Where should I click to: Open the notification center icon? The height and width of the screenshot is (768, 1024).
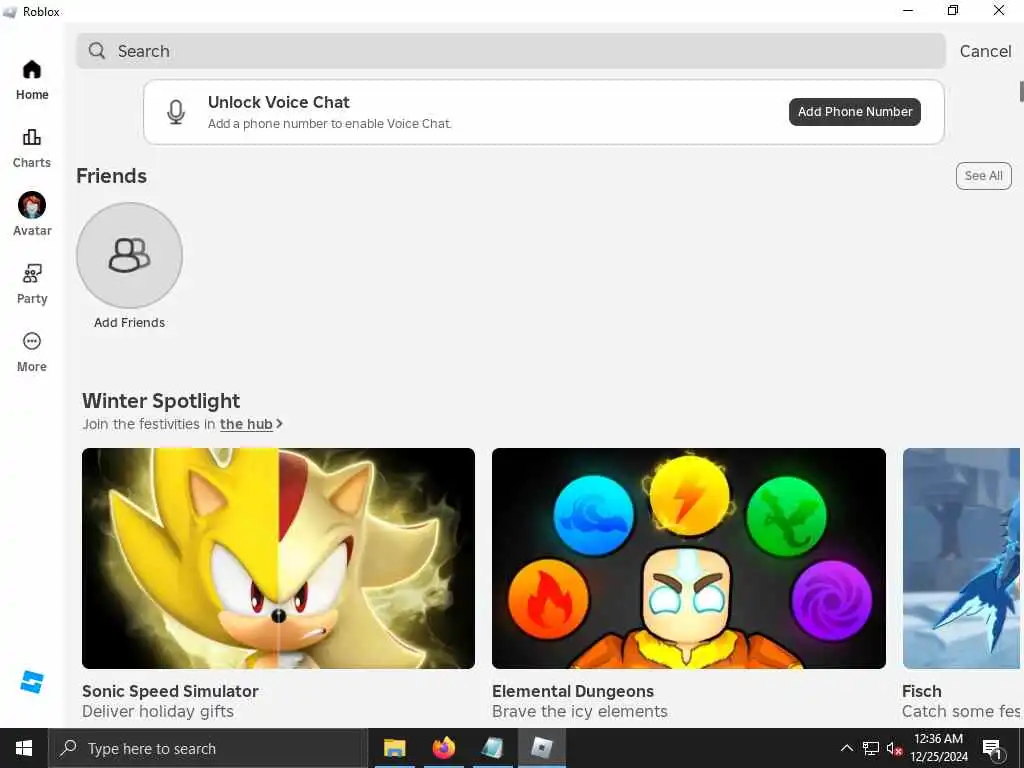pyautogui.click(x=992, y=749)
